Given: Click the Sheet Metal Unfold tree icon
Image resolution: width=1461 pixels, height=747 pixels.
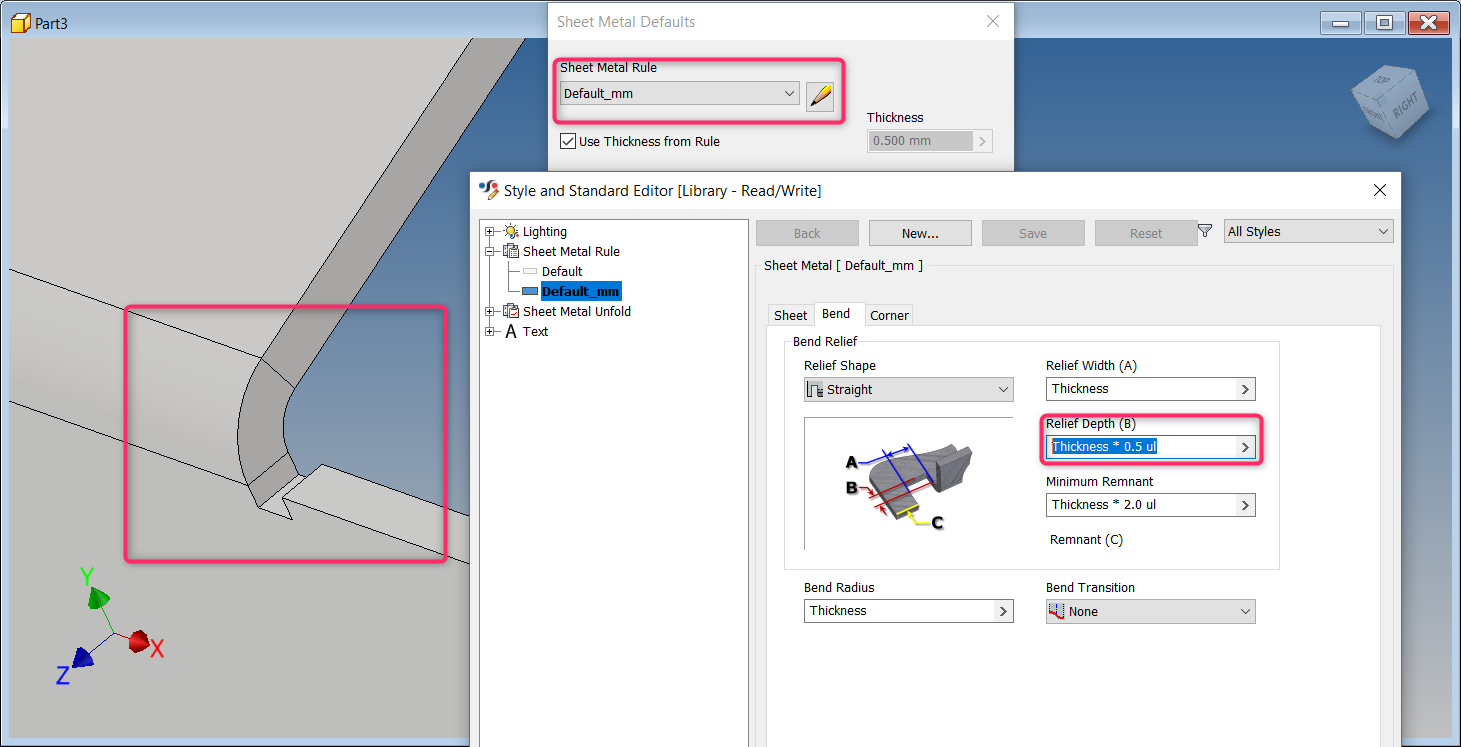Looking at the screenshot, I should [x=511, y=311].
